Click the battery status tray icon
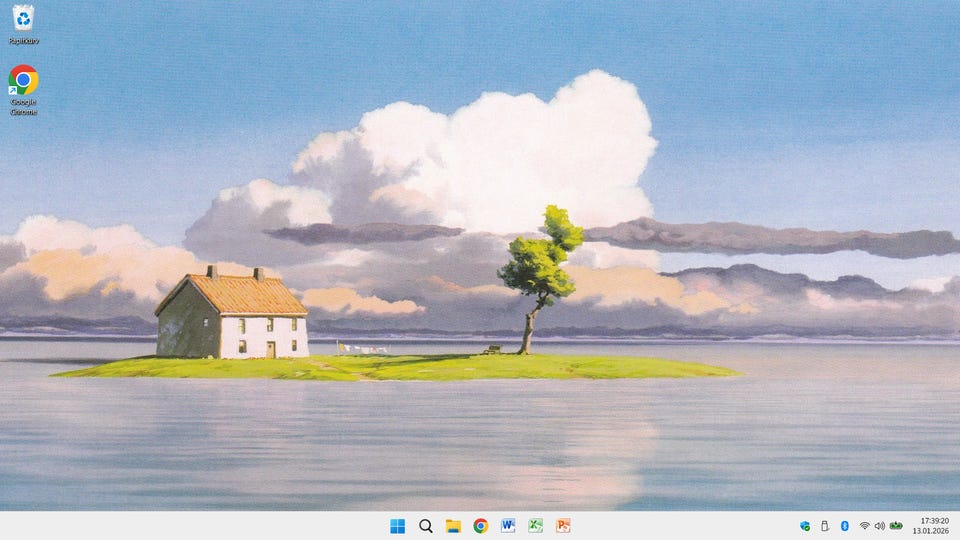The image size is (960, 540). 896,526
